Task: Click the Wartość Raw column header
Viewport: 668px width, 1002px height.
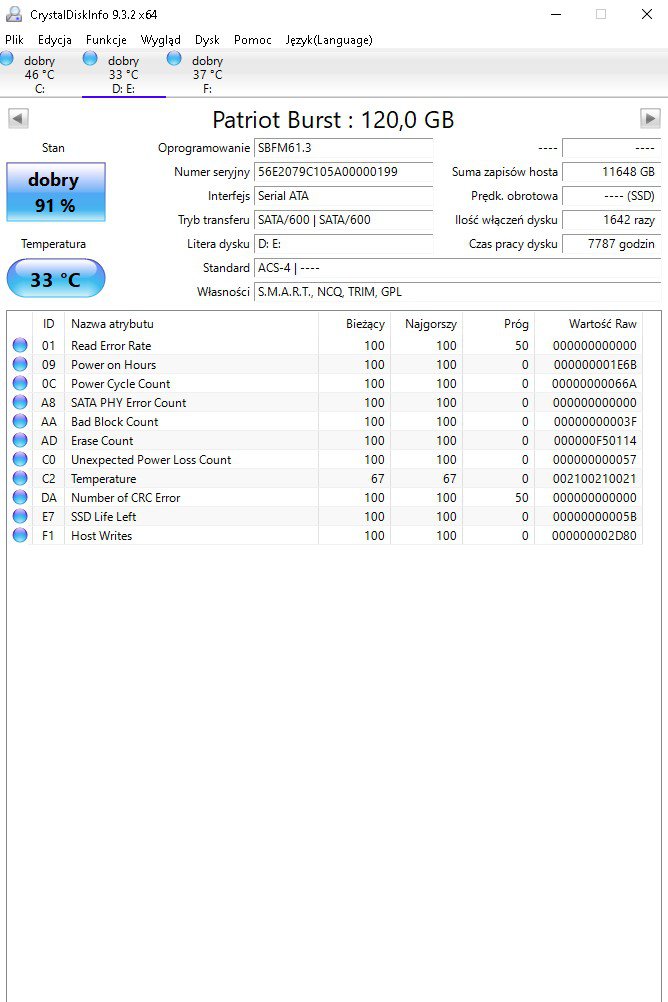Action: point(589,323)
